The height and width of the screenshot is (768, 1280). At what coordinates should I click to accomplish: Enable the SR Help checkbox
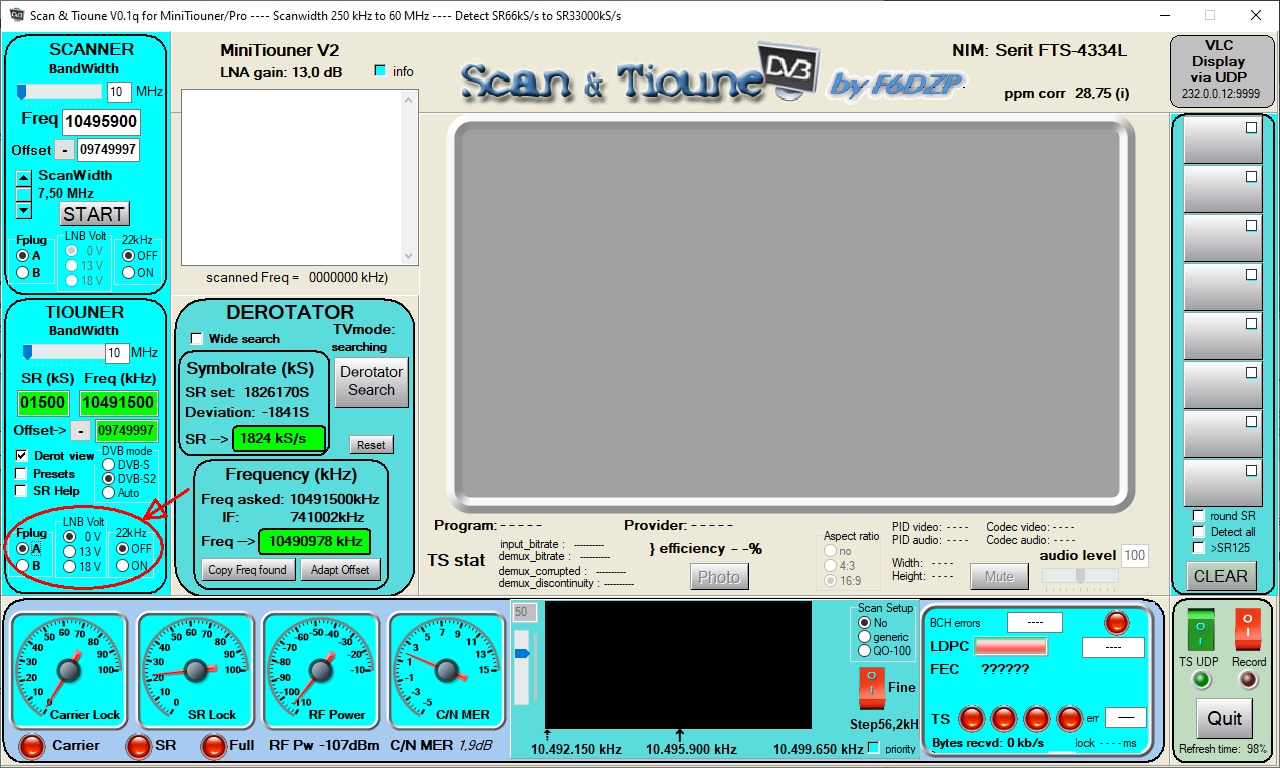(21, 490)
